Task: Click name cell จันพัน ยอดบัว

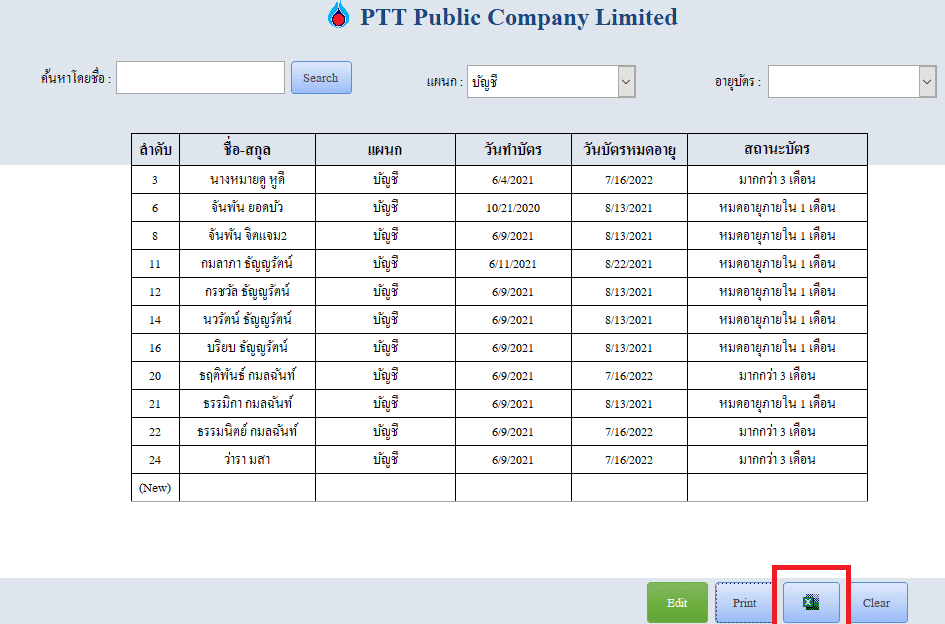Action: [x=247, y=207]
